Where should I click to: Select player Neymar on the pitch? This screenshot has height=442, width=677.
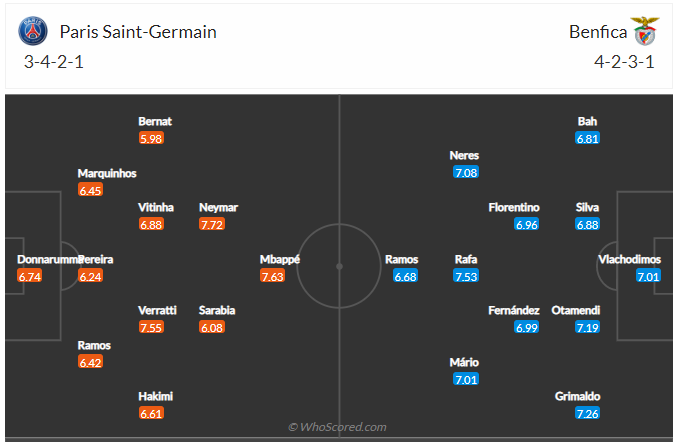coord(218,207)
